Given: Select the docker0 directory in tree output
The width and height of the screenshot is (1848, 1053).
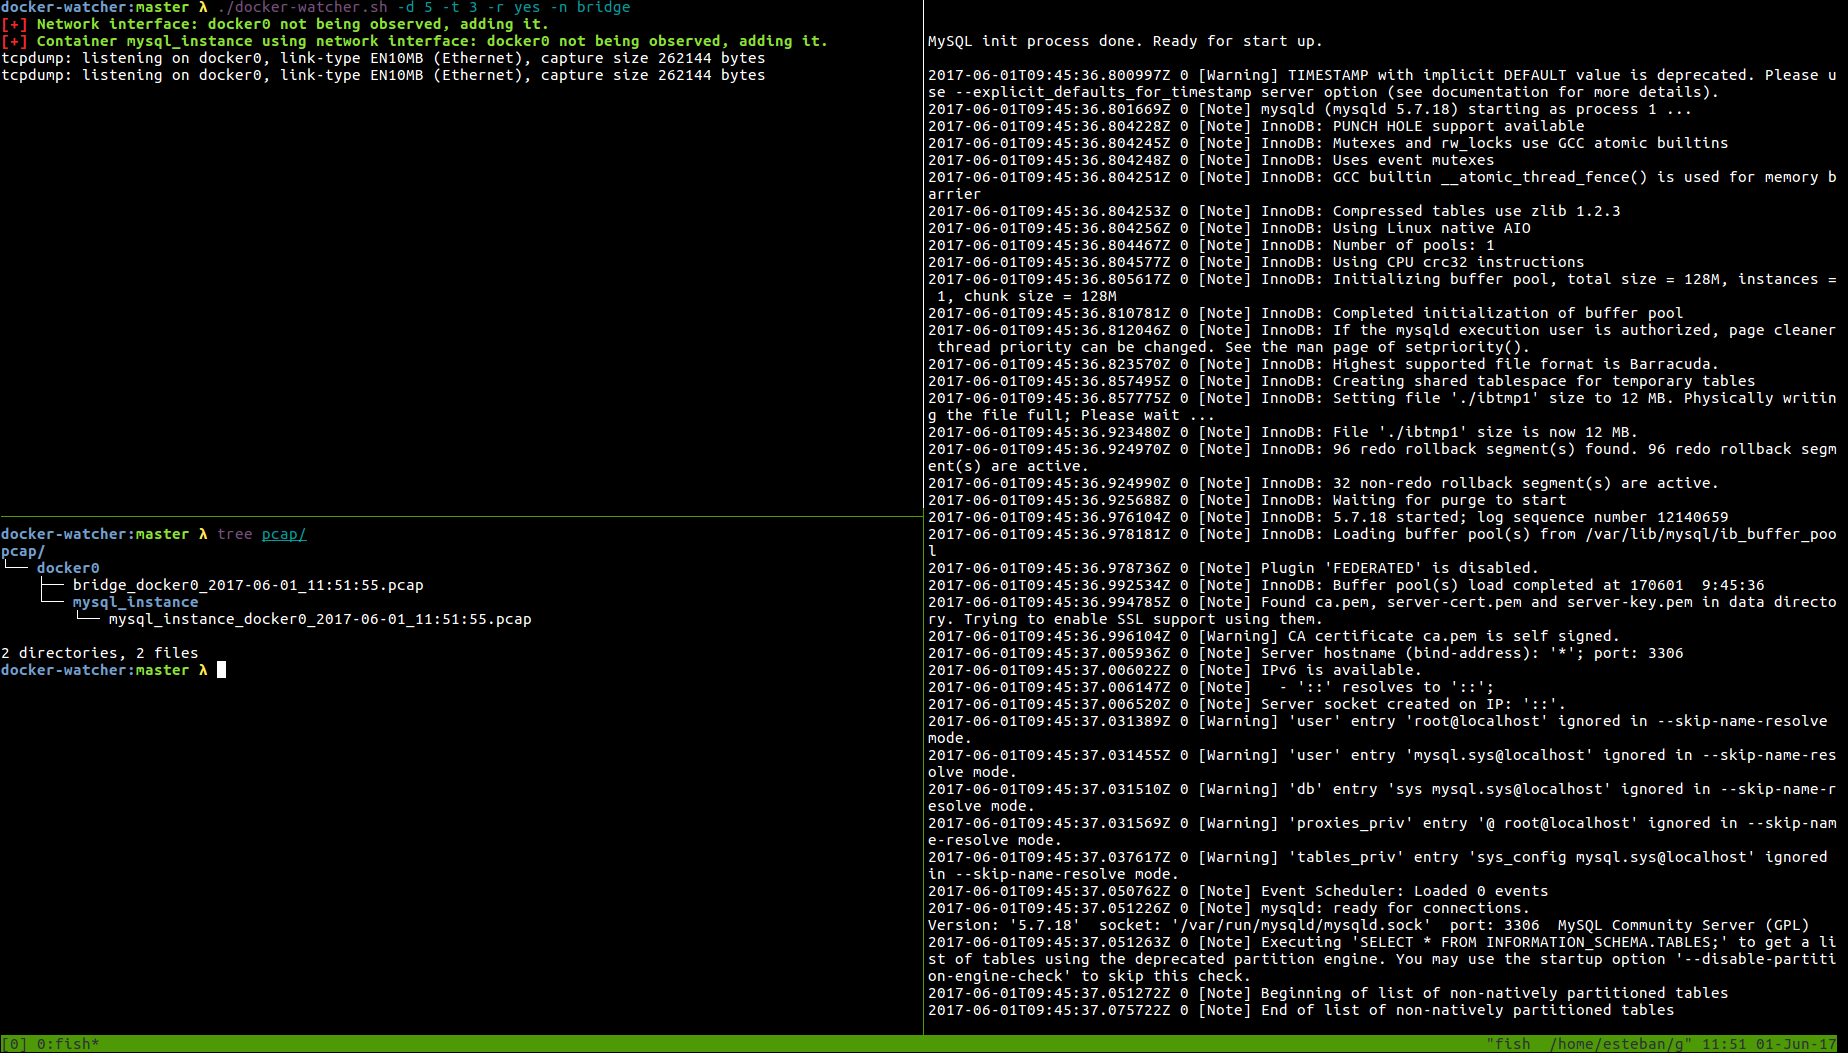Looking at the screenshot, I should point(68,568).
